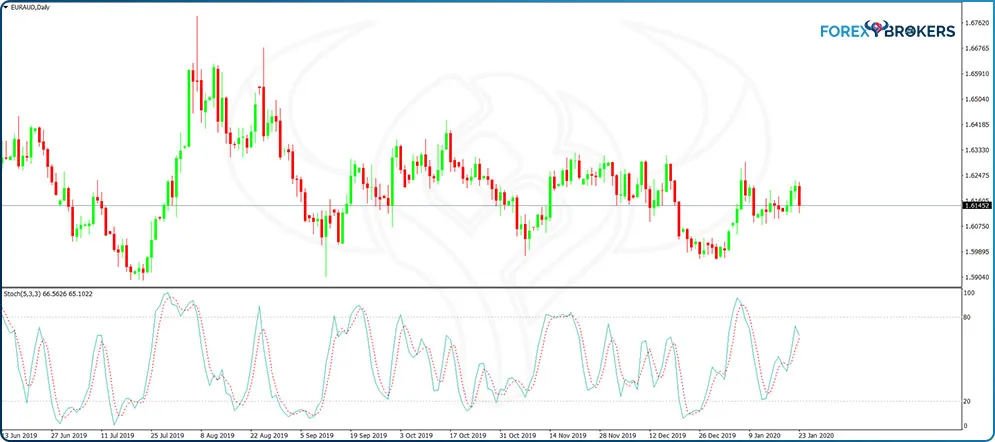Click the 20 level on stochastic scale
The height and width of the screenshot is (442, 995).
[x=967, y=401]
